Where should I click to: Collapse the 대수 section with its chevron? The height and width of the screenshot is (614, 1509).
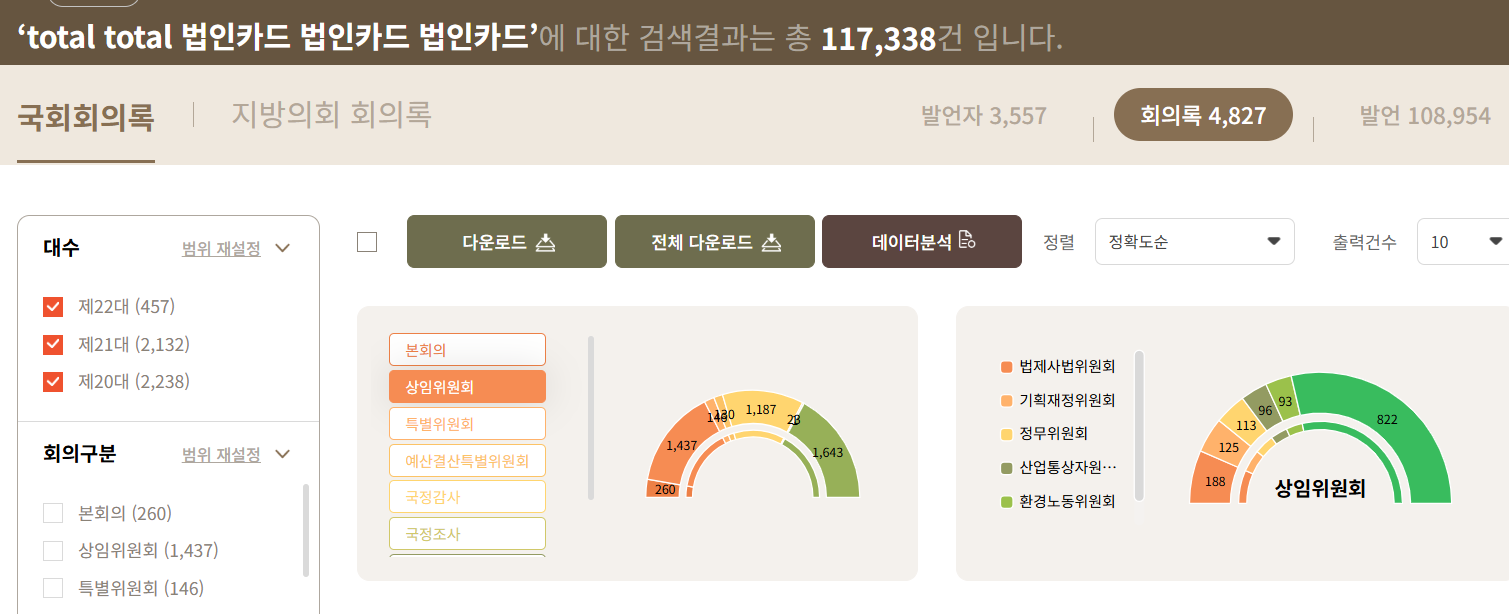[282, 248]
